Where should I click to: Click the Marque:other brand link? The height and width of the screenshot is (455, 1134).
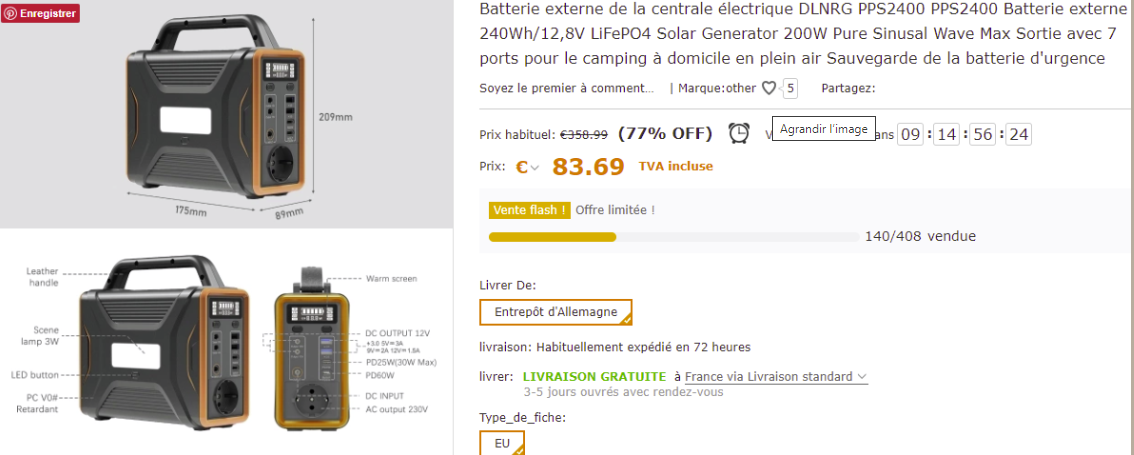point(717,88)
